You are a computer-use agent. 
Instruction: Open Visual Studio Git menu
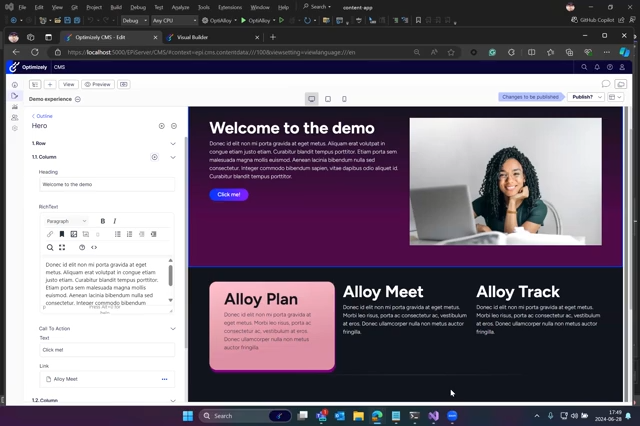click(x=74, y=7)
